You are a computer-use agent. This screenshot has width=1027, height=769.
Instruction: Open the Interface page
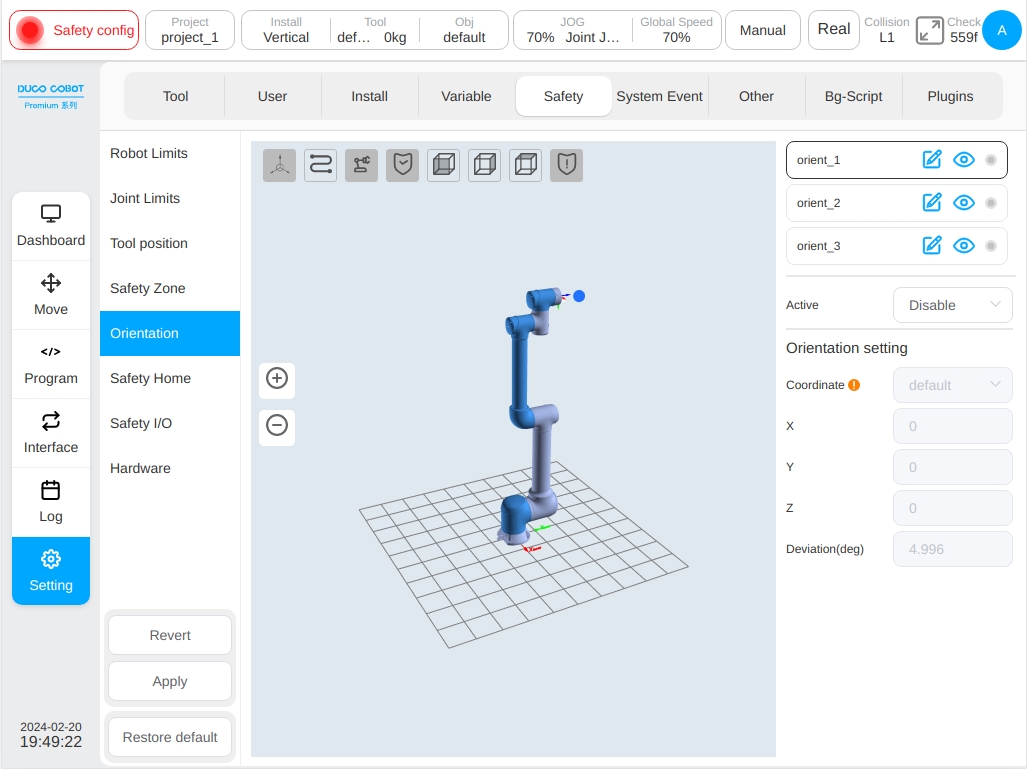pos(51,433)
